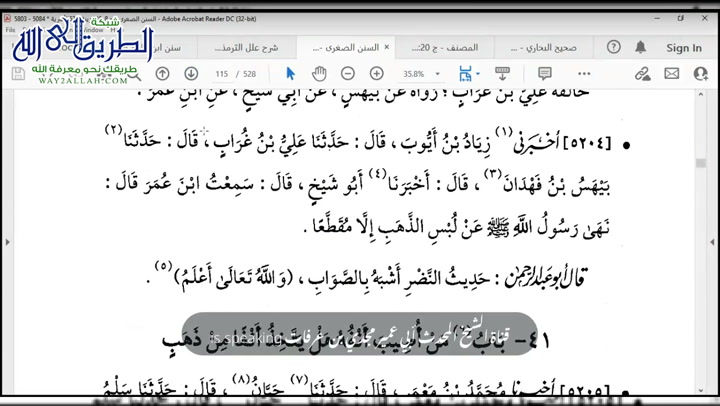Switch to the صحيح البخاري tab
This screenshot has height=406, width=720.
click(544, 48)
